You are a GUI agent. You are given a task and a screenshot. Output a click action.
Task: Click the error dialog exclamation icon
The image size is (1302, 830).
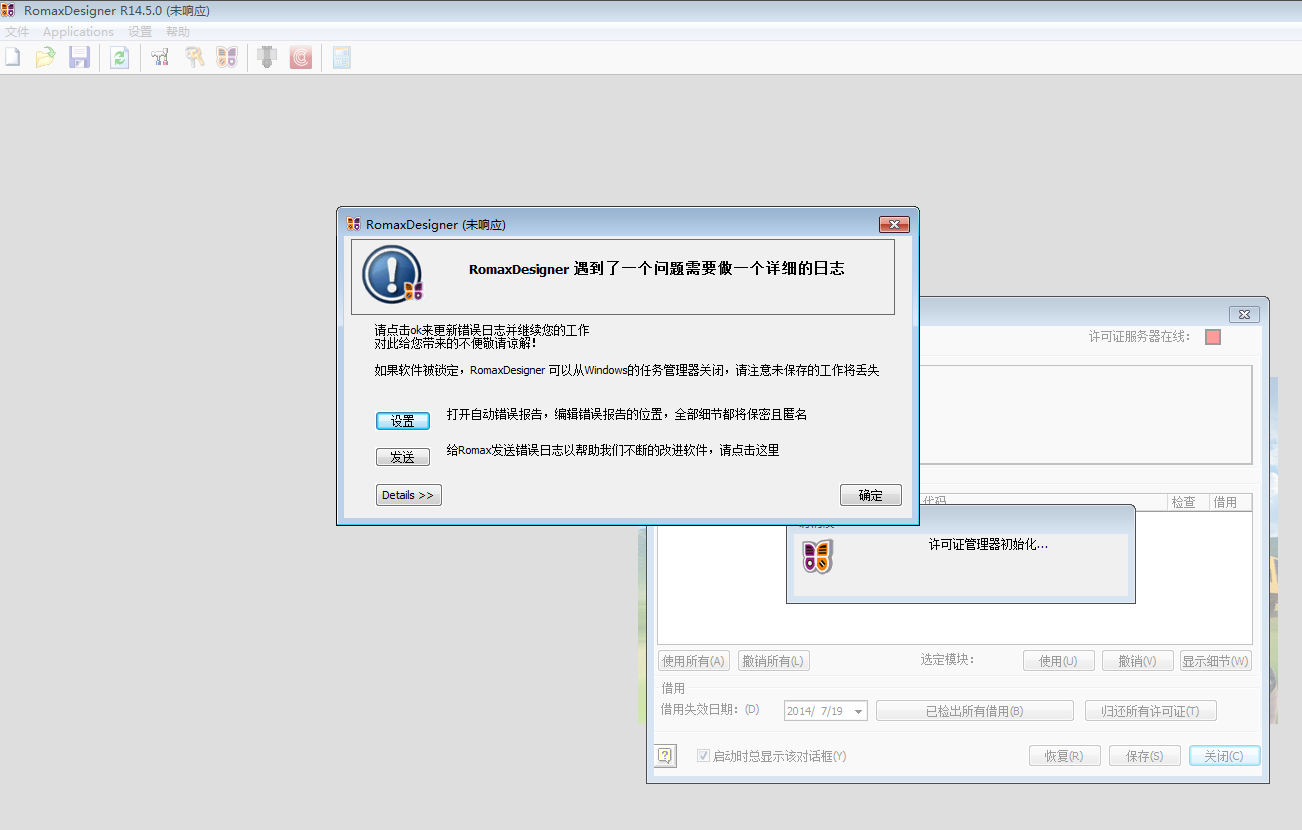point(392,274)
